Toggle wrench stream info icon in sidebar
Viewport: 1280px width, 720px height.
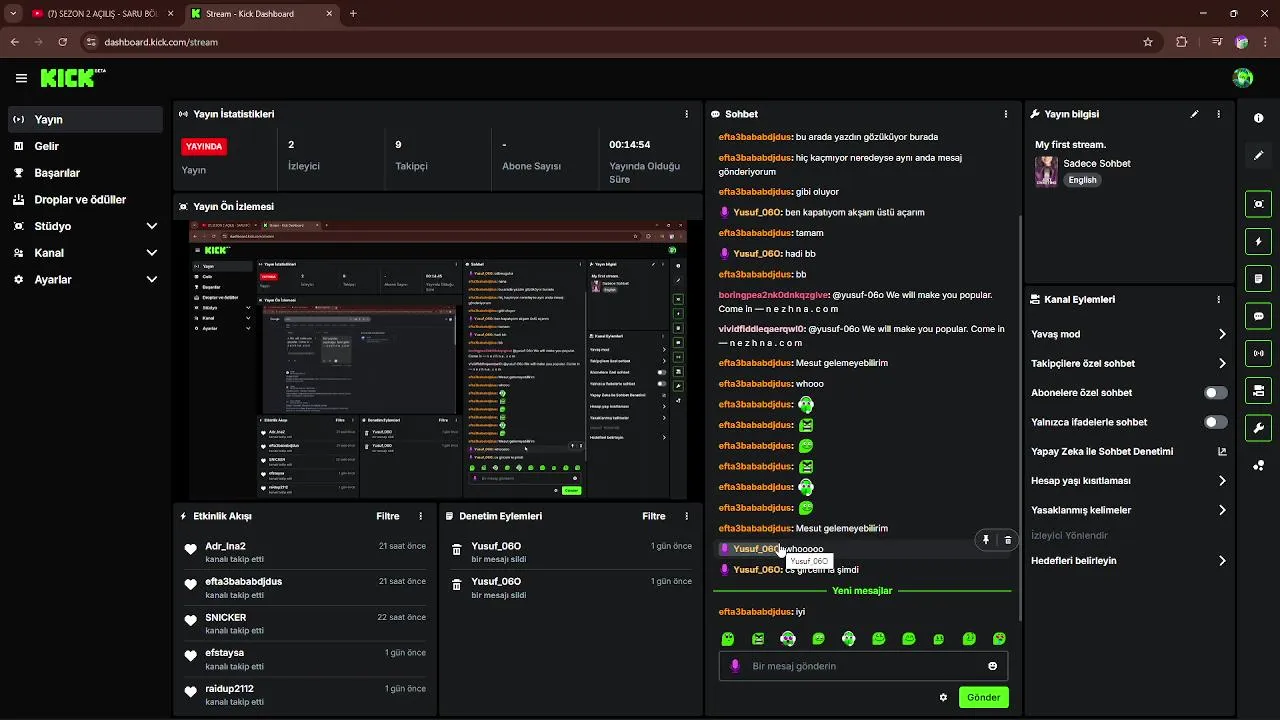point(1258,428)
